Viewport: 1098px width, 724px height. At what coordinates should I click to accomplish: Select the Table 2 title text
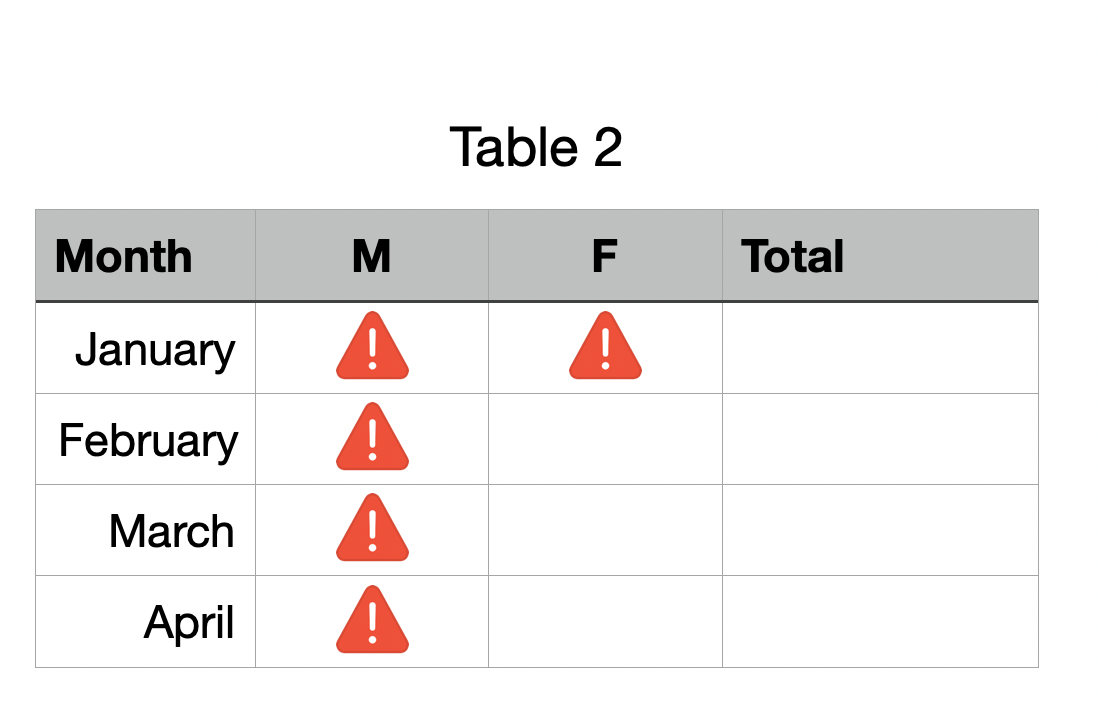[x=536, y=147]
